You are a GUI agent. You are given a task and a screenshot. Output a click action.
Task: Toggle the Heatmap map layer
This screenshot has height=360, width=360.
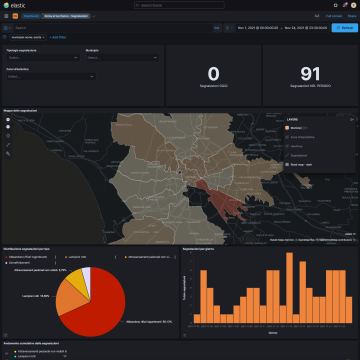[294, 146]
